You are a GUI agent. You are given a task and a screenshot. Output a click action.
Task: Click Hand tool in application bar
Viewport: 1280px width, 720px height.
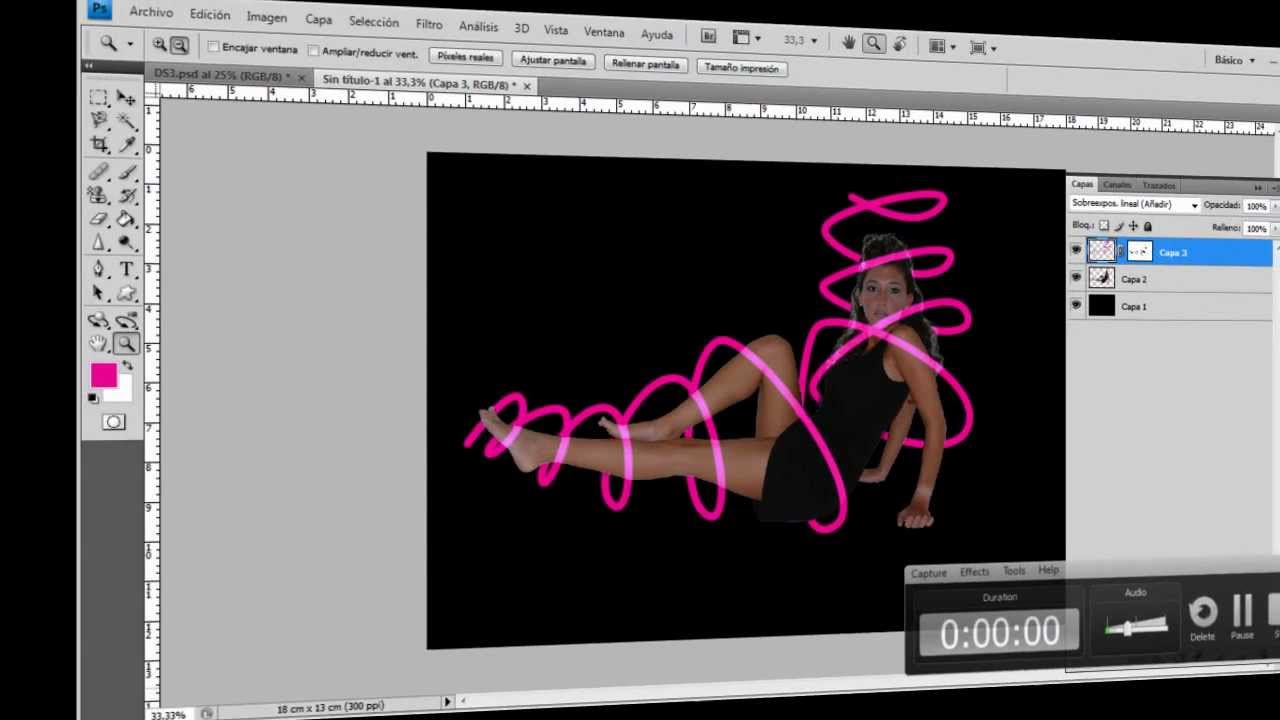pyautogui.click(x=849, y=42)
